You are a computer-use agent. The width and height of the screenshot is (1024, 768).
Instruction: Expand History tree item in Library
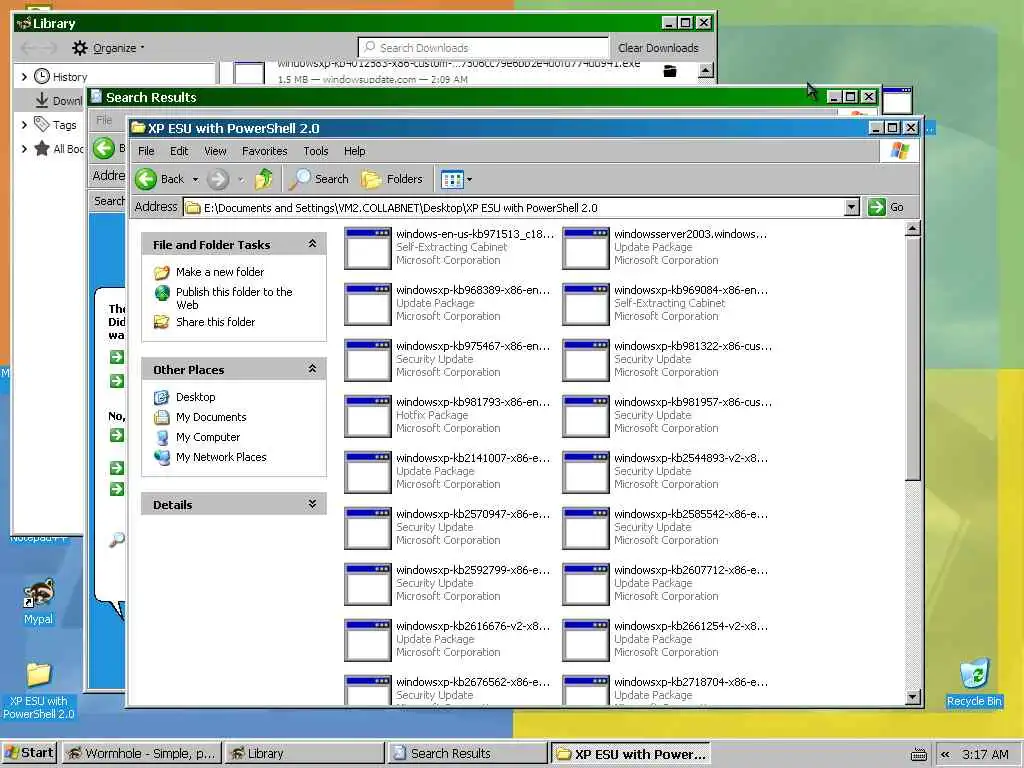click(24, 76)
